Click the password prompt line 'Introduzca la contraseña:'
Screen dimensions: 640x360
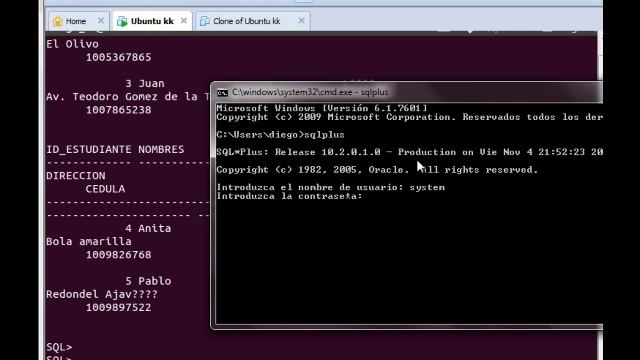click(289, 196)
